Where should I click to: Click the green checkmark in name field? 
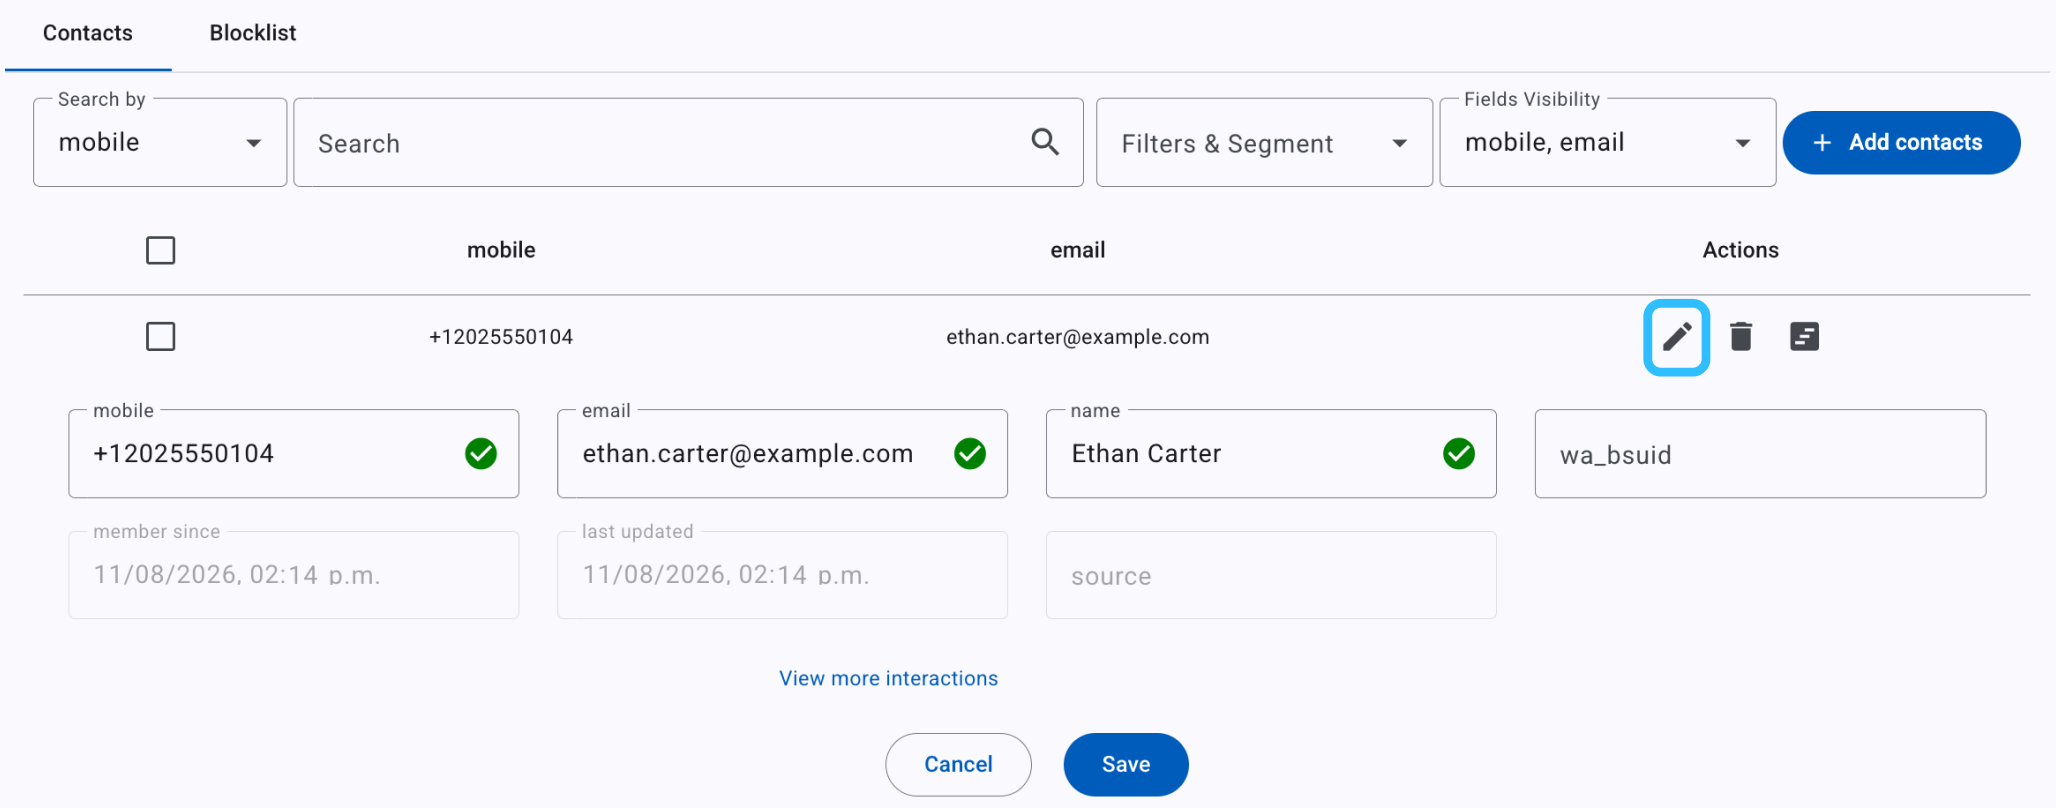point(1459,454)
